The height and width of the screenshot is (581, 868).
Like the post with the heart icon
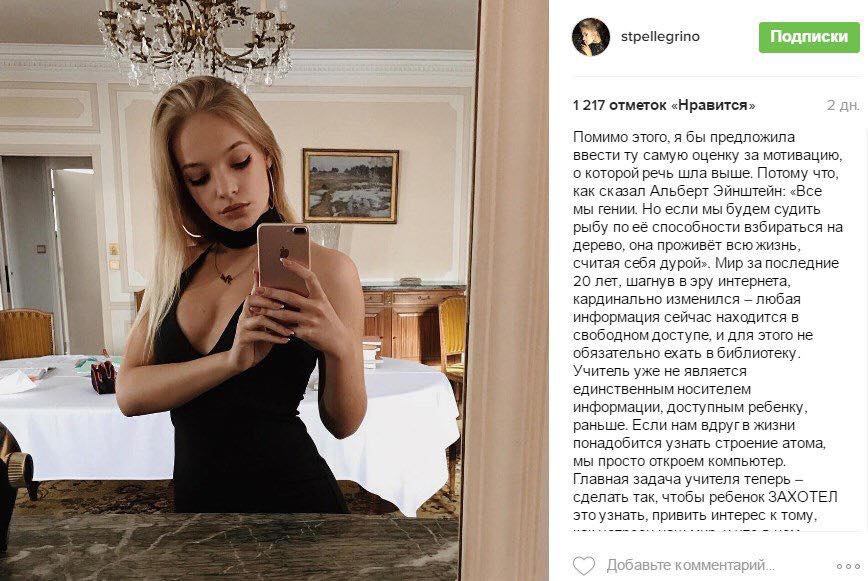(583, 566)
